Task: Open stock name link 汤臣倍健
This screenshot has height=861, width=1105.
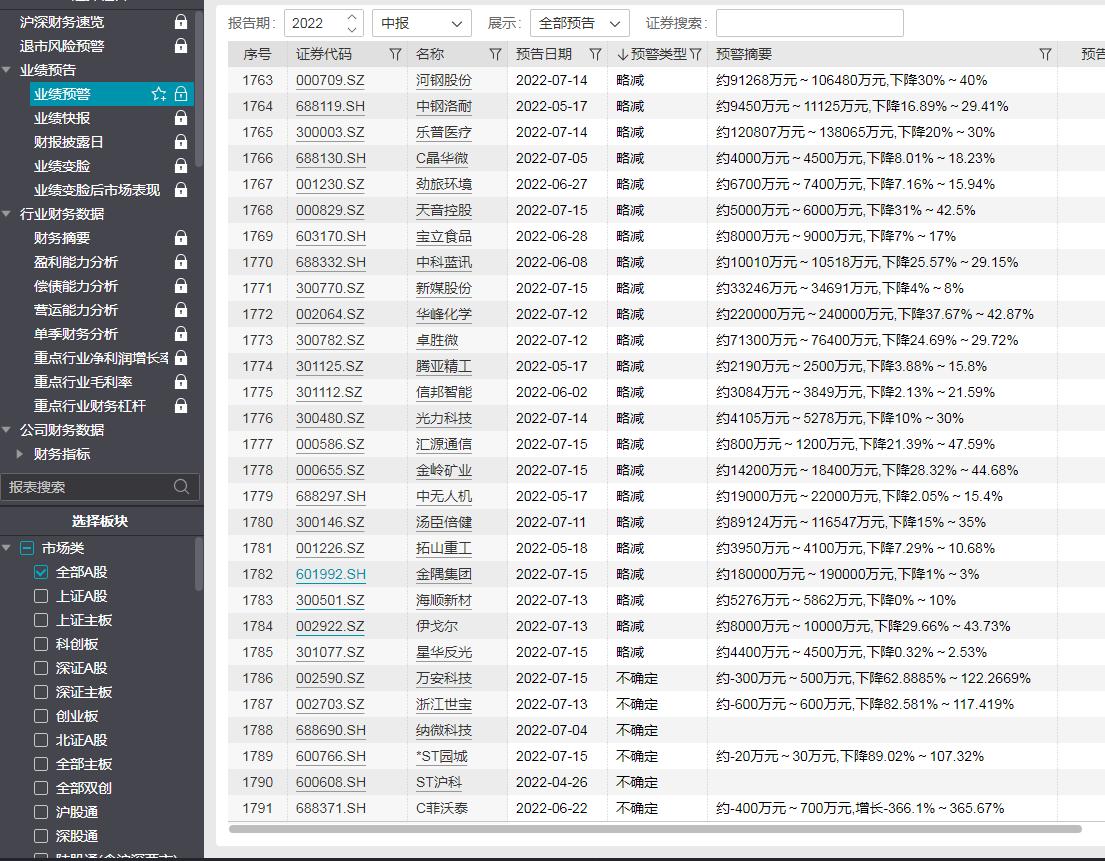Action: tap(443, 522)
